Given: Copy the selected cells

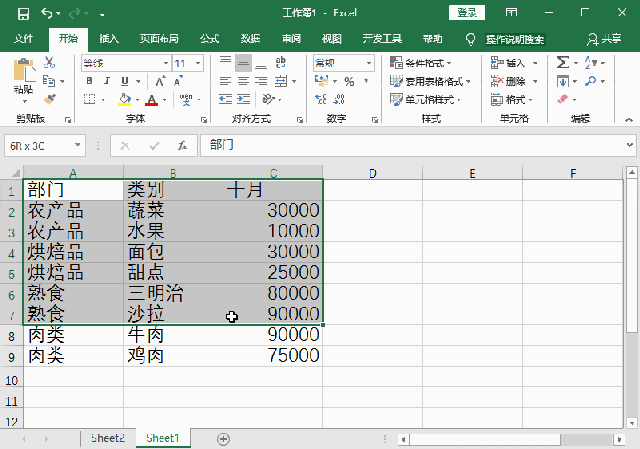Looking at the screenshot, I should click(x=49, y=81).
